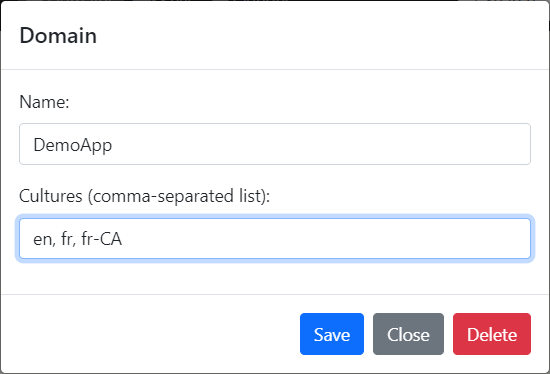Save the Domain settings
Image resolution: width=550 pixels, height=374 pixels.
331,334
